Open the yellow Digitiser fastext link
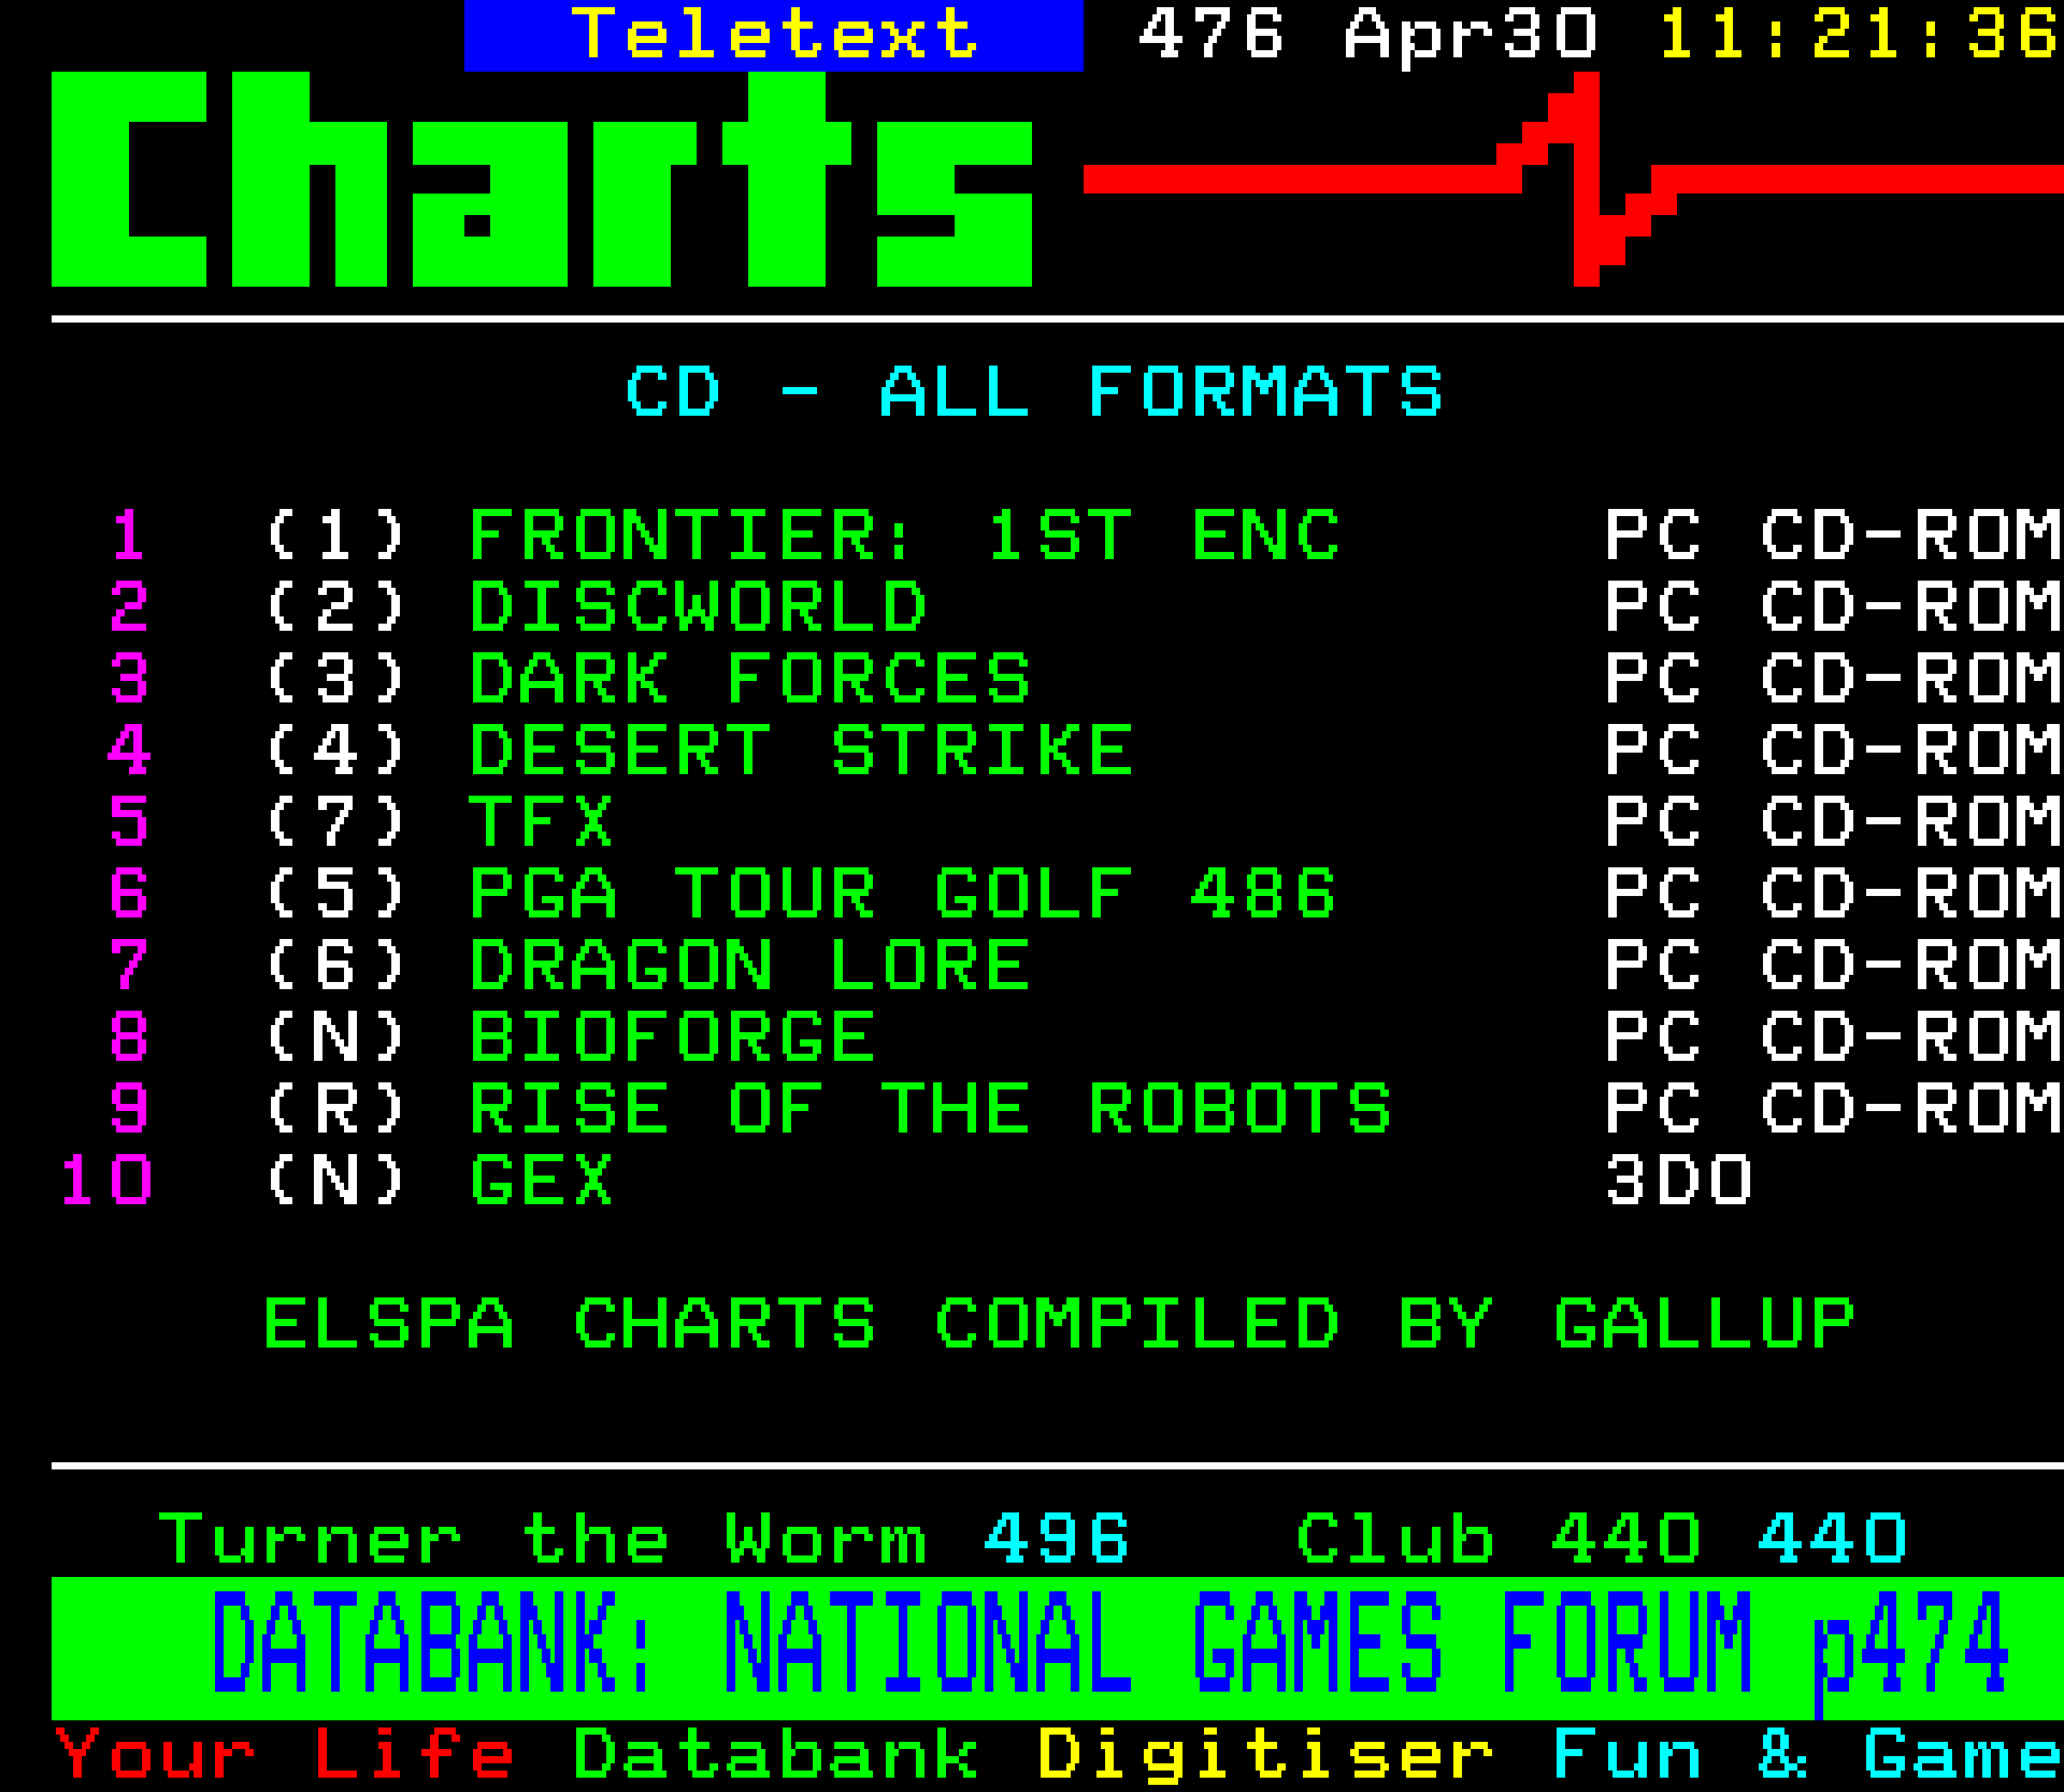 [x=1265, y=1757]
